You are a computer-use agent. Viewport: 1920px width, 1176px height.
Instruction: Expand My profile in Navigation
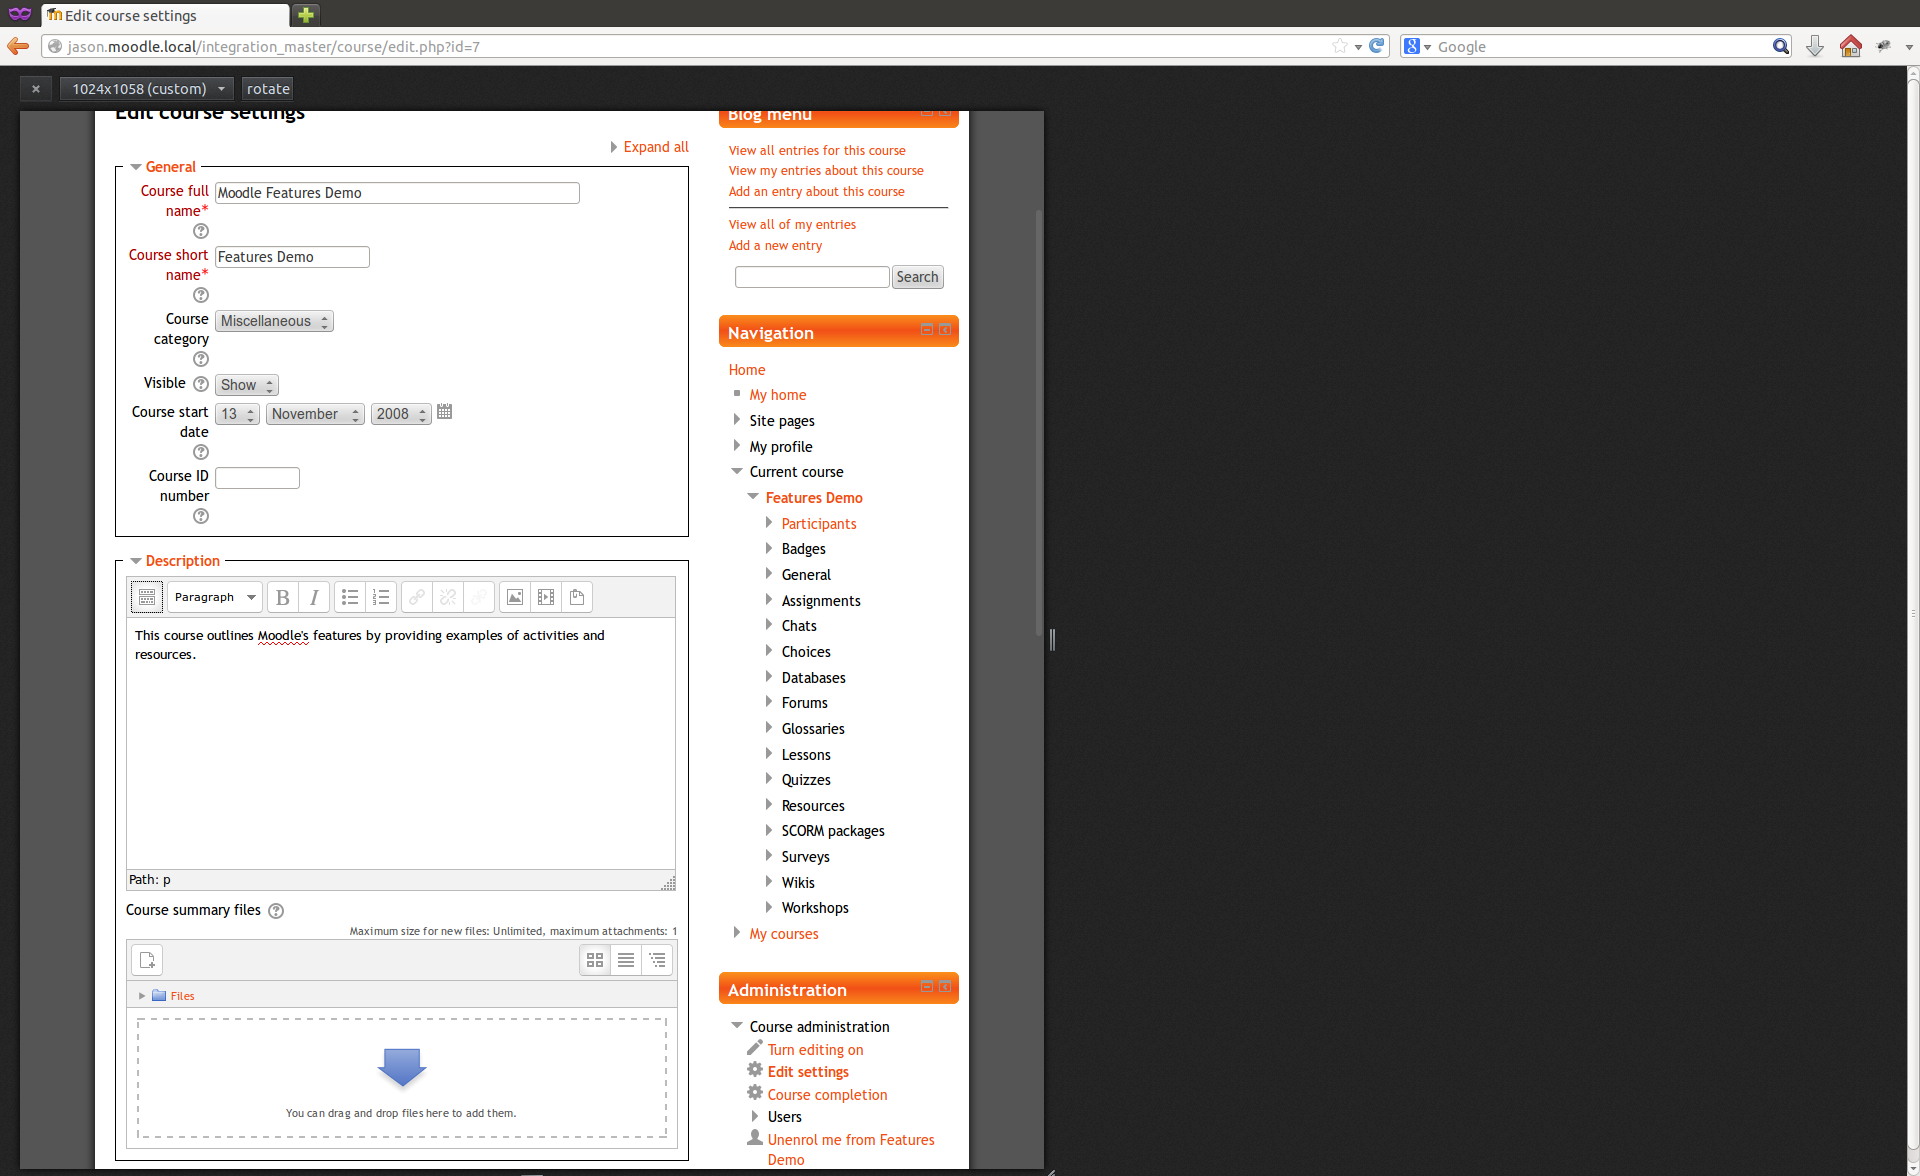(737, 446)
